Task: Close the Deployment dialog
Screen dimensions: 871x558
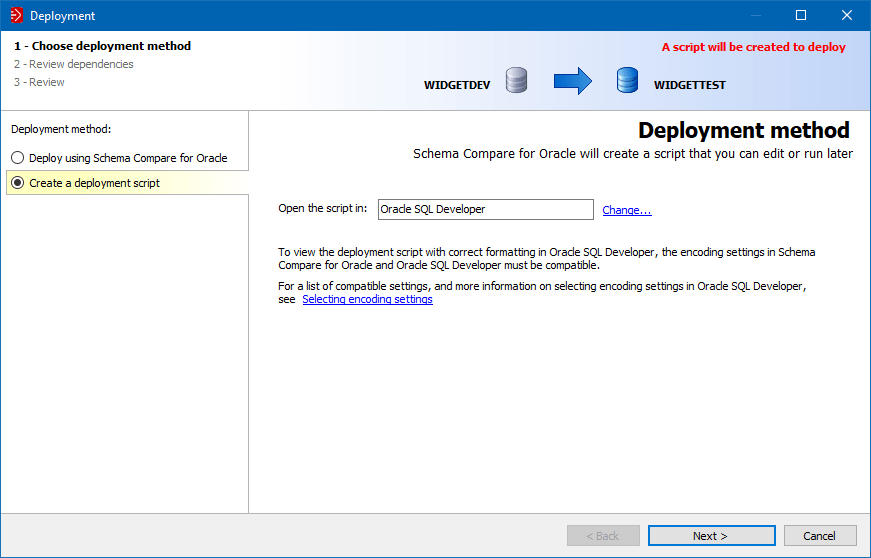Action: pos(846,15)
